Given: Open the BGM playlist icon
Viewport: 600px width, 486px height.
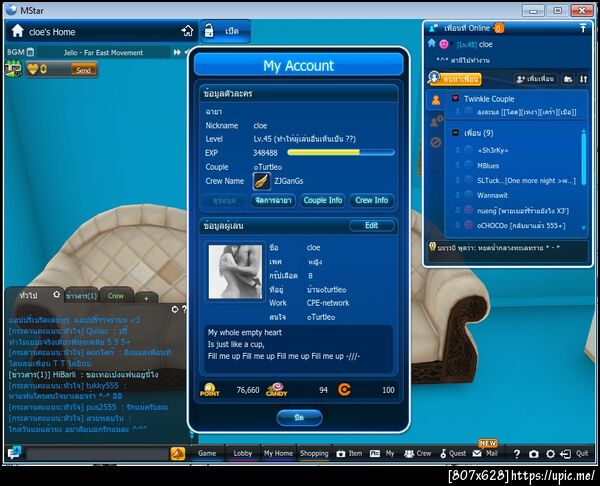Looking at the screenshot, I should coord(30,52).
